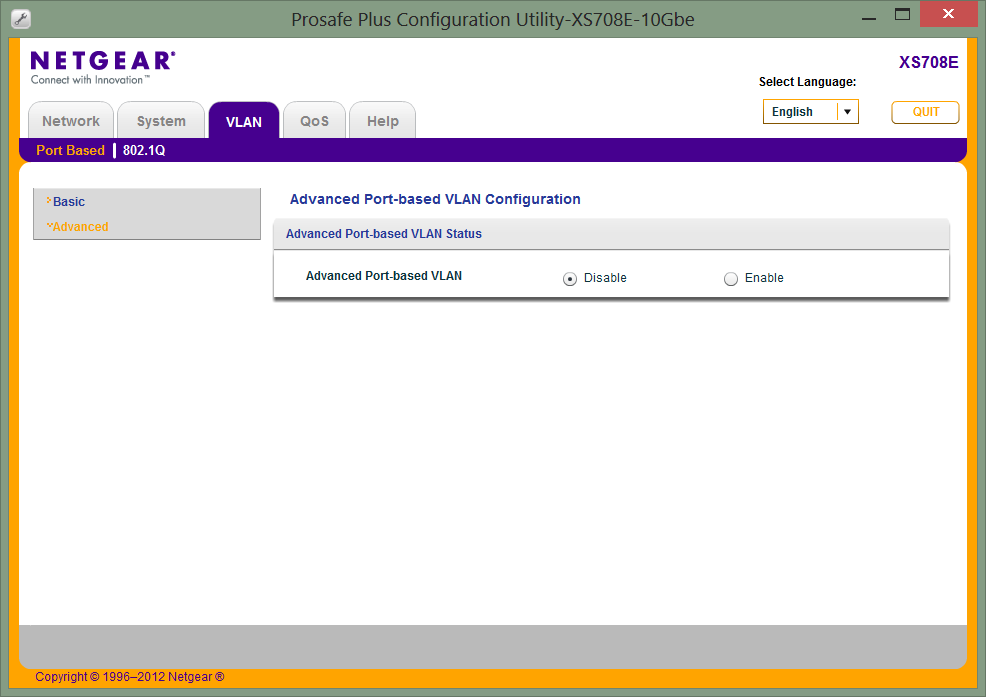Click the Select Language label
The width and height of the screenshot is (986, 697).
pyautogui.click(x=807, y=82)
